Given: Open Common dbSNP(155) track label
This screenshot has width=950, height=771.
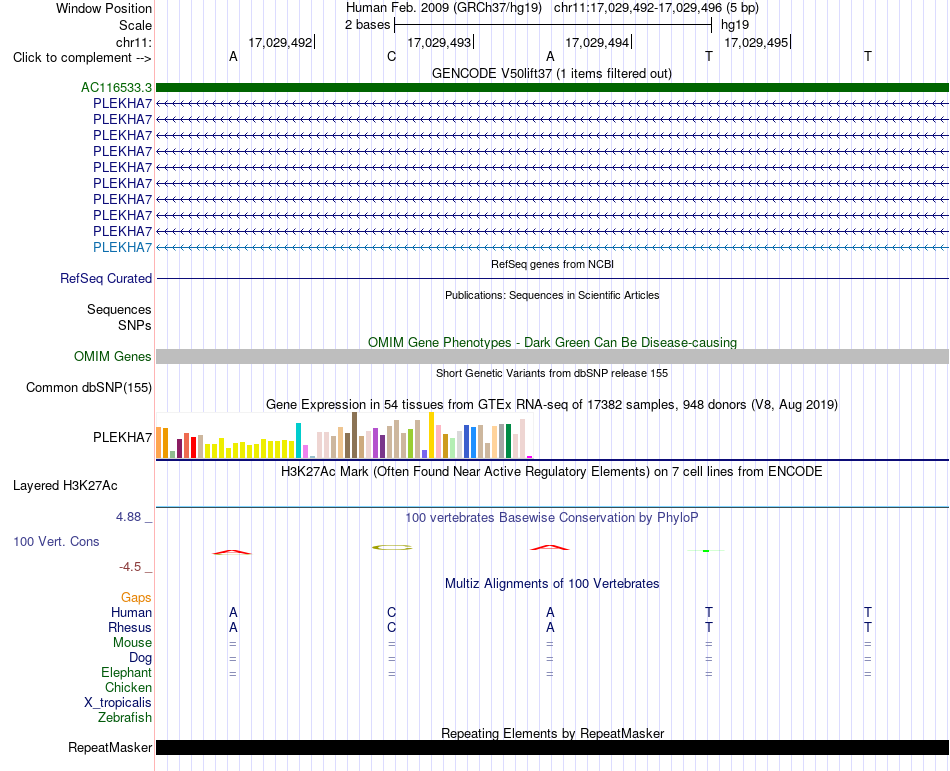Looking at the screenshot, I should pos(89,388).
